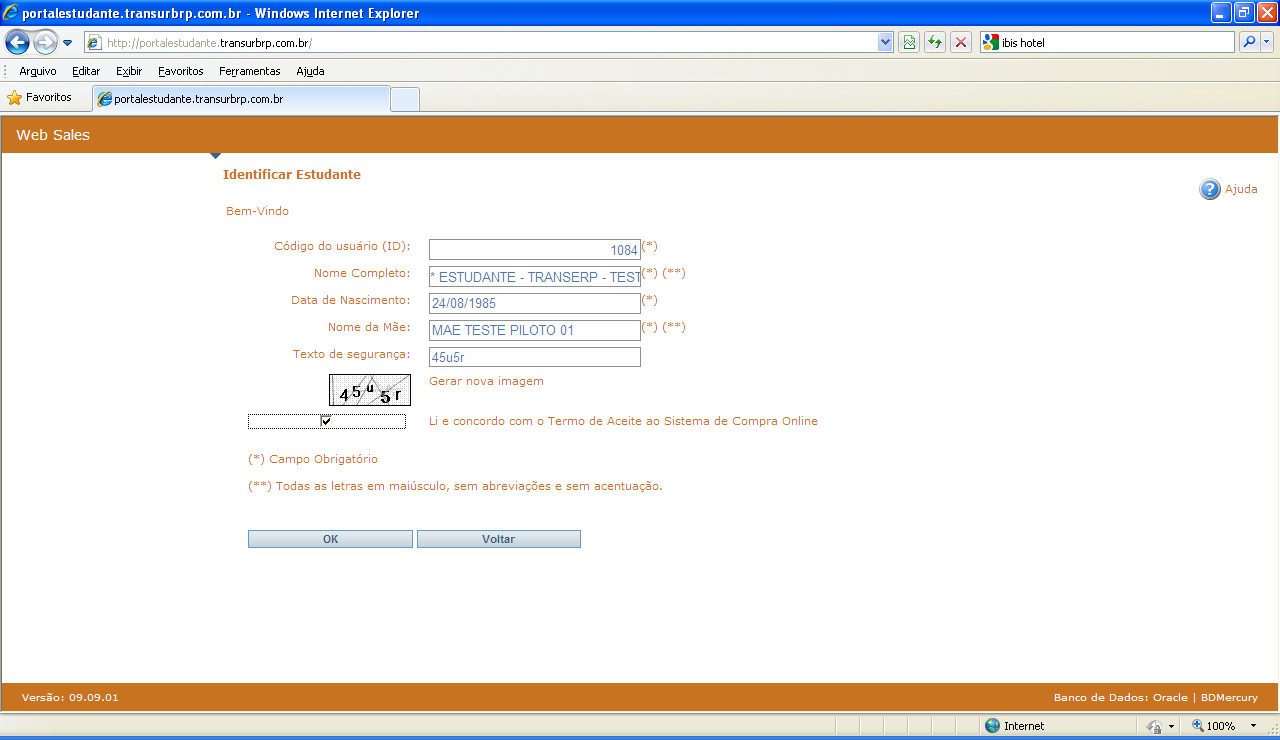
Task: Expand the address bar history dropdown
Action: tap(885, 43)
